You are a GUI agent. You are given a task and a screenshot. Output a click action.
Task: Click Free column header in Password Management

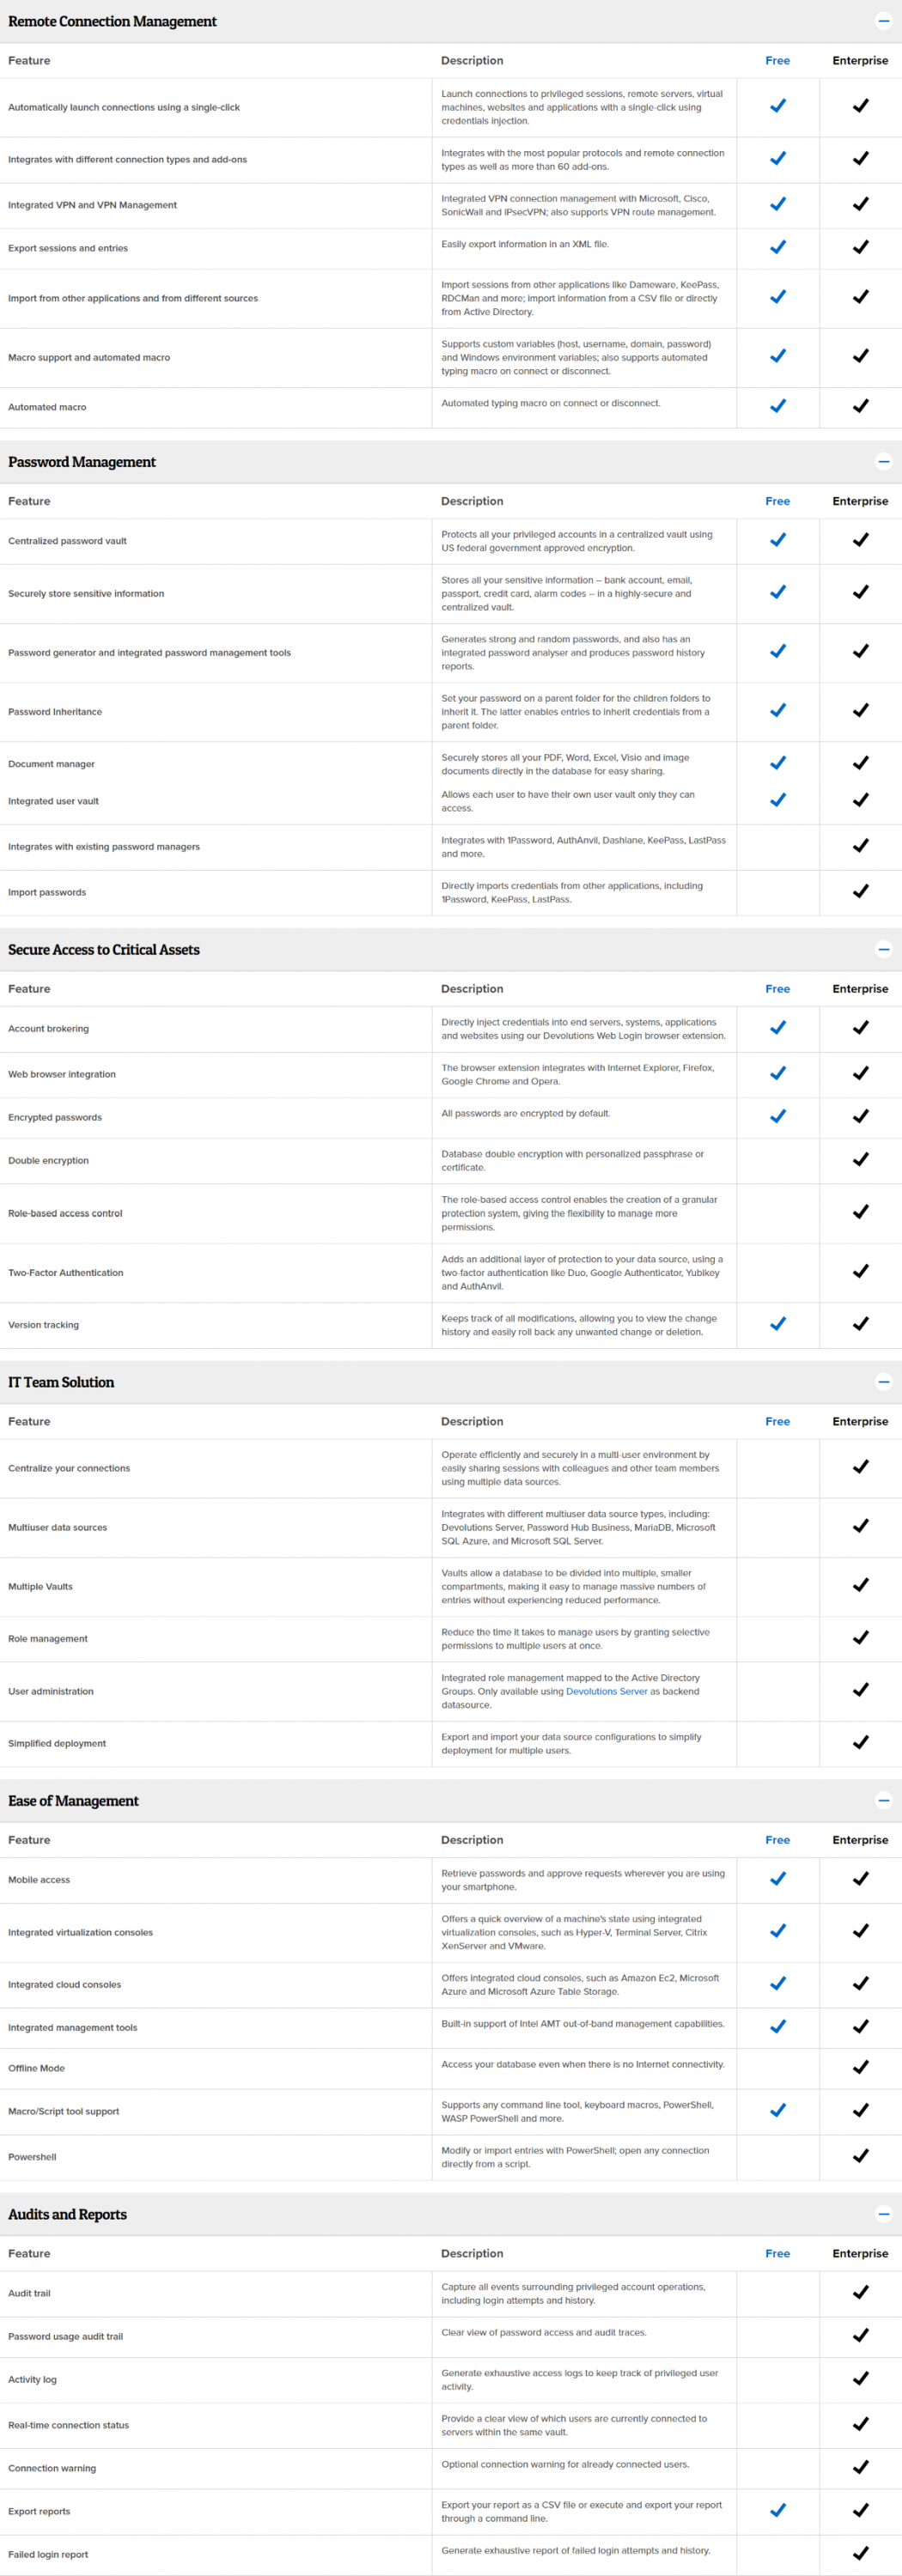777,501
